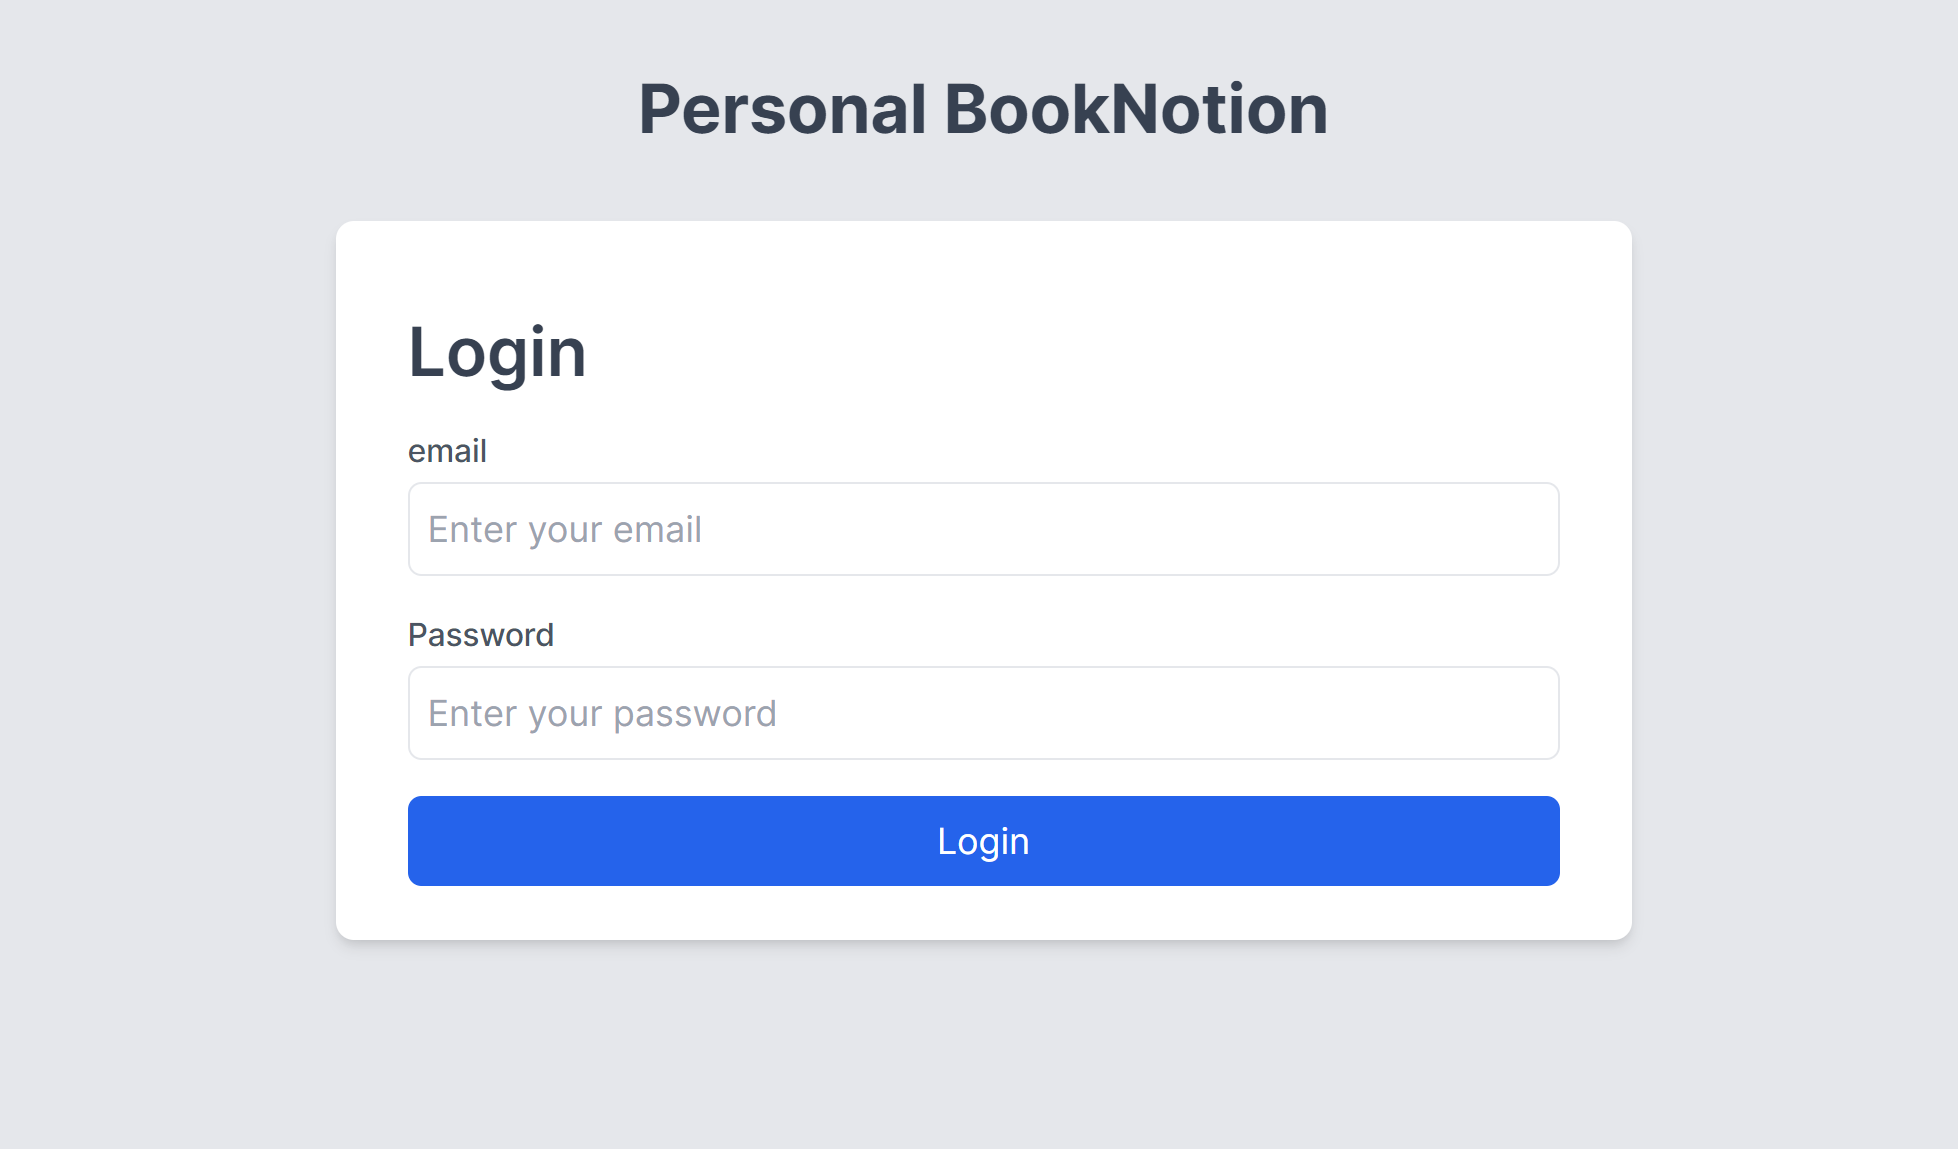Click the word "BookNotion" in the title
This screenshot has width=1958, height=1149.
[1135, 109]
